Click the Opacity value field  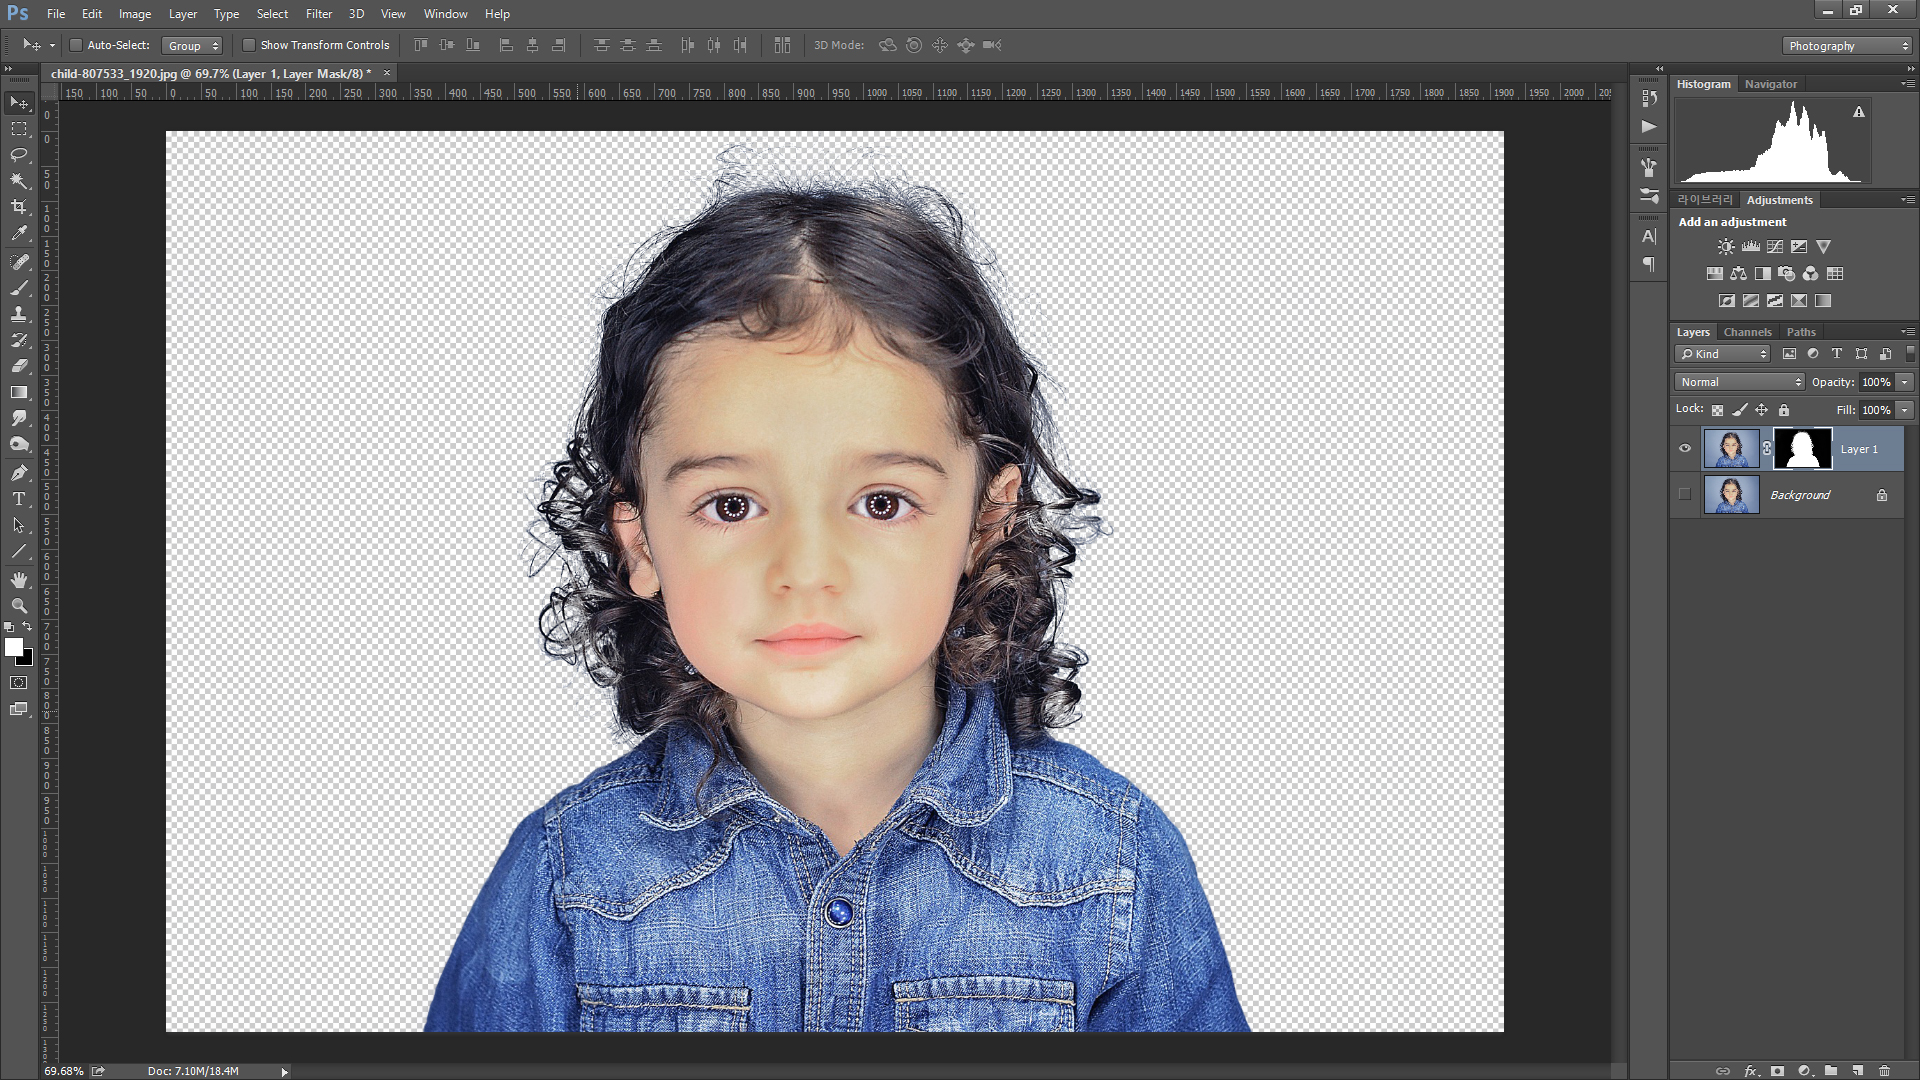[1876, 382]
